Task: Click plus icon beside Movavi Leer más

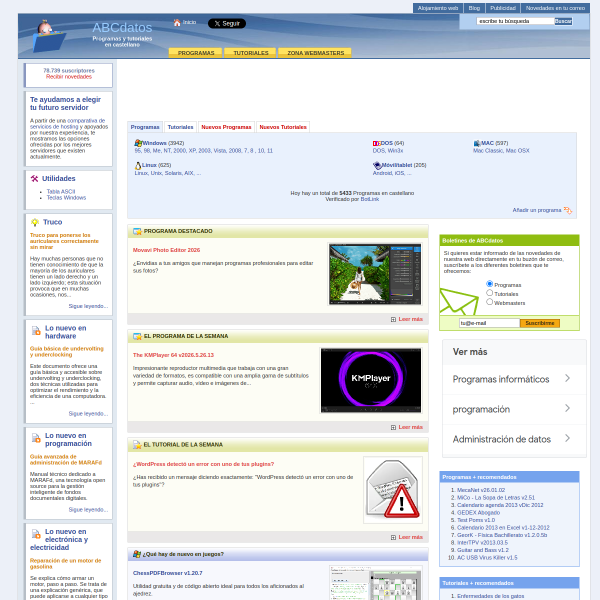Action: (393, 320)
